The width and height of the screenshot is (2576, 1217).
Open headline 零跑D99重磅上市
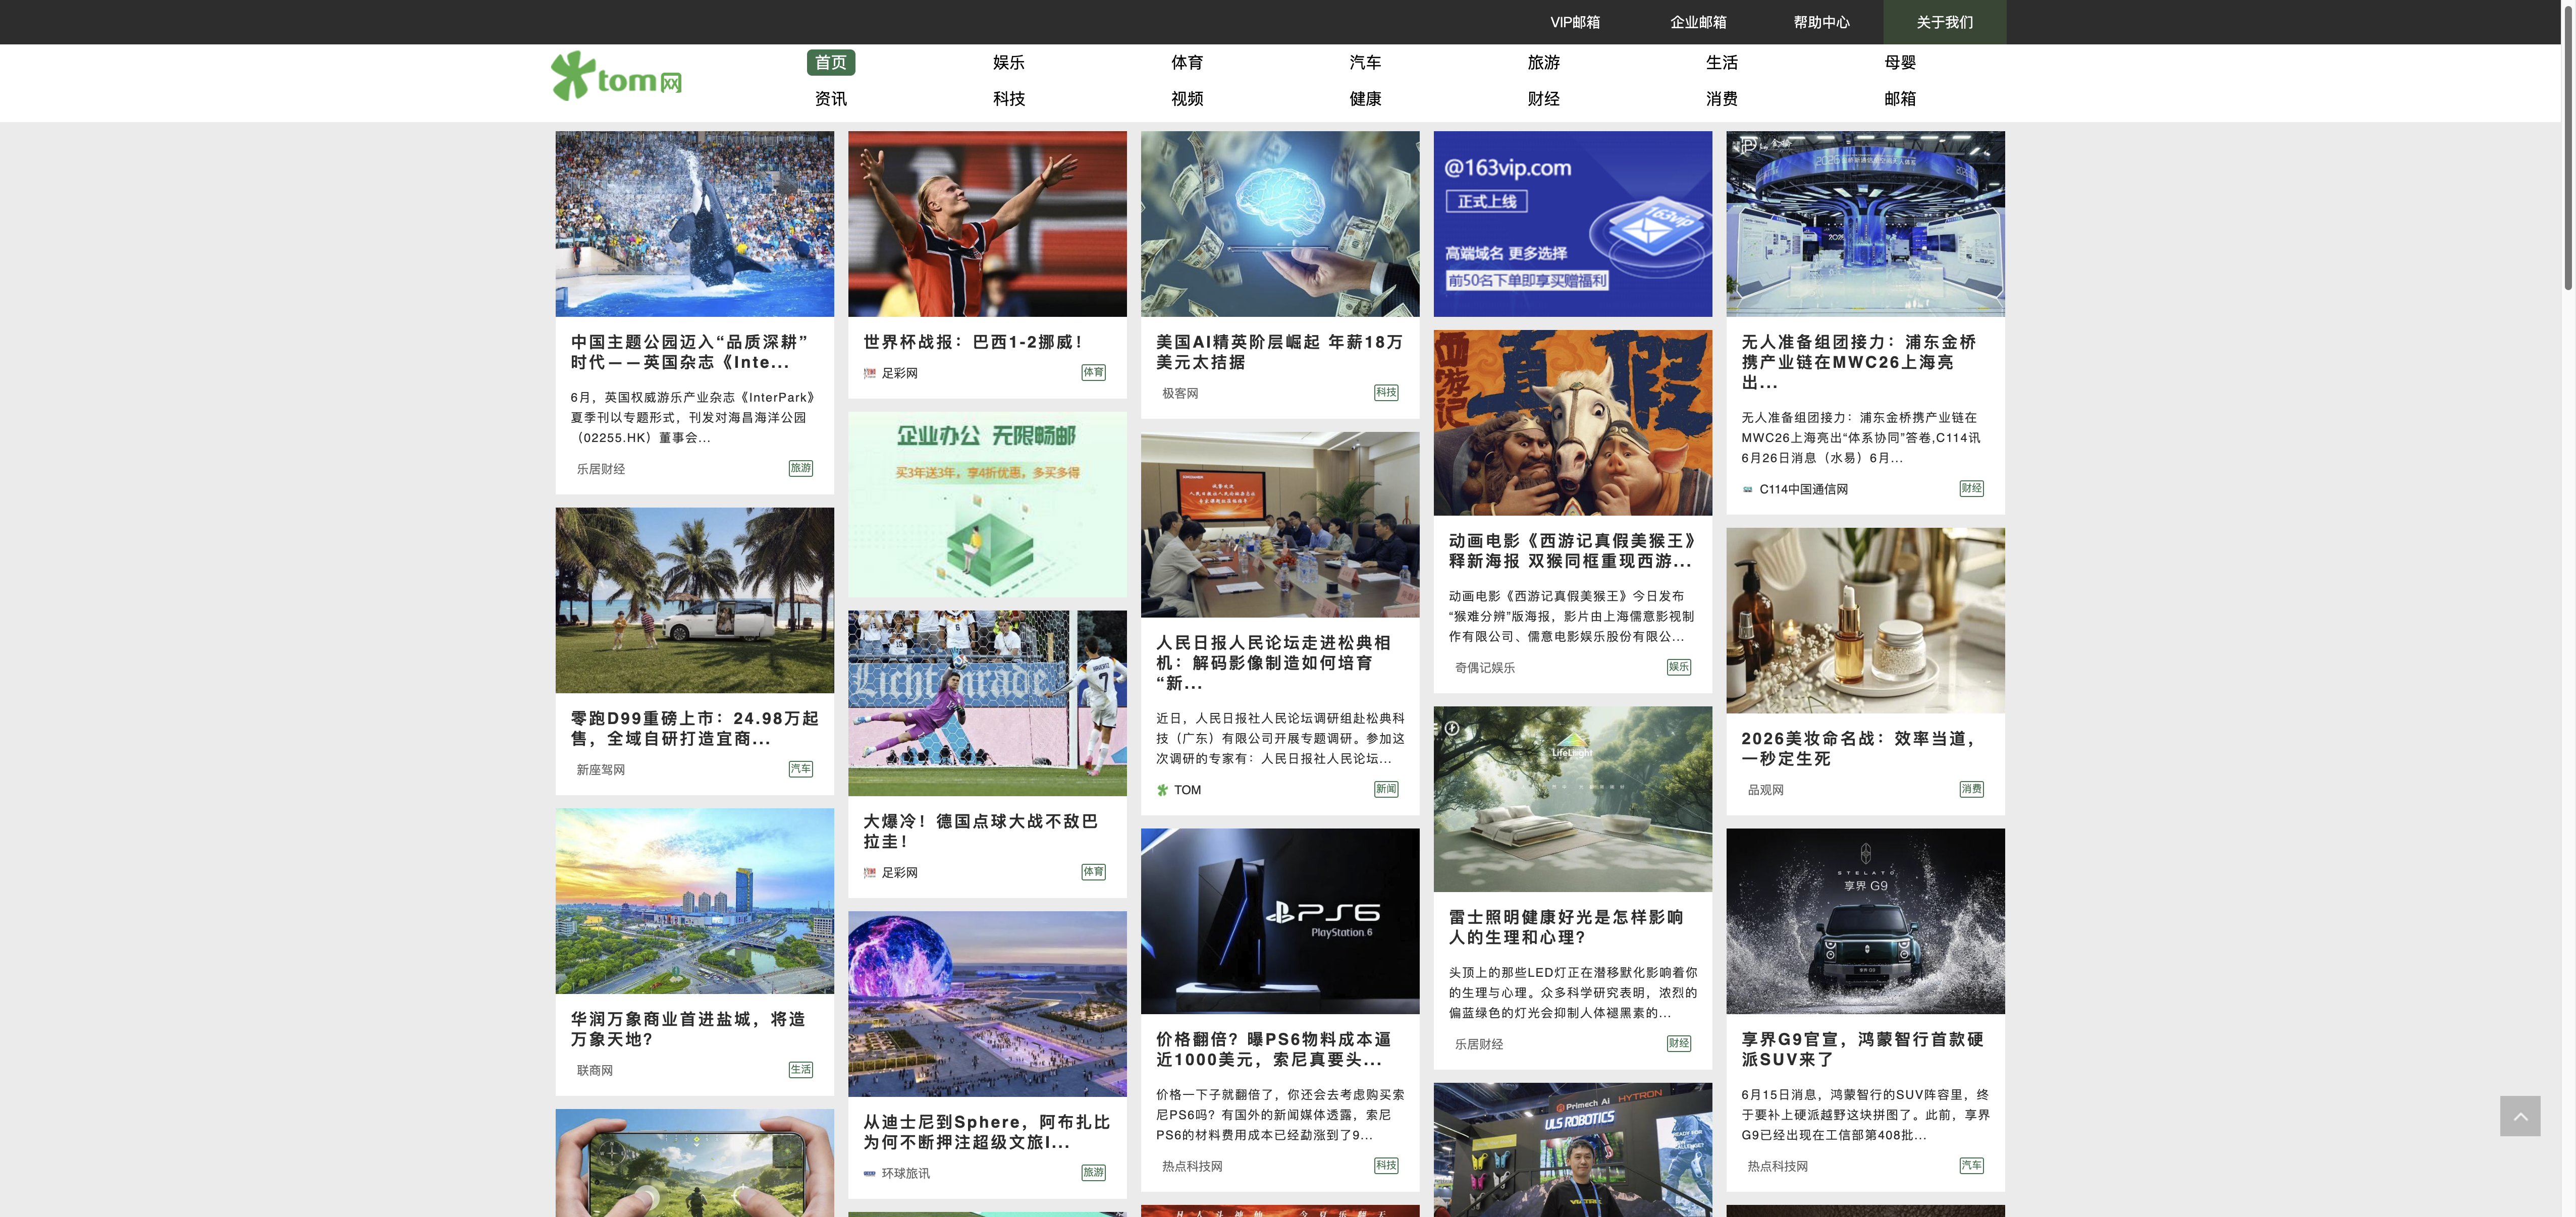(694, 728)
